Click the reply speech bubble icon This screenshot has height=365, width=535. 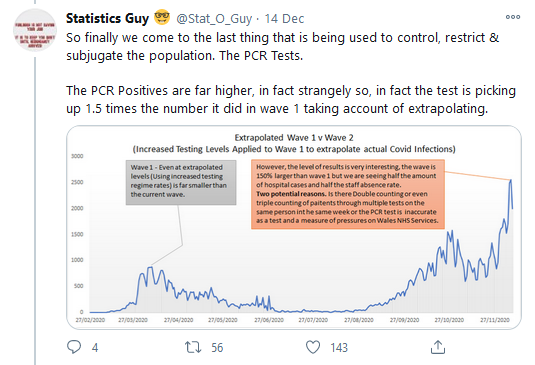(74, 347)
